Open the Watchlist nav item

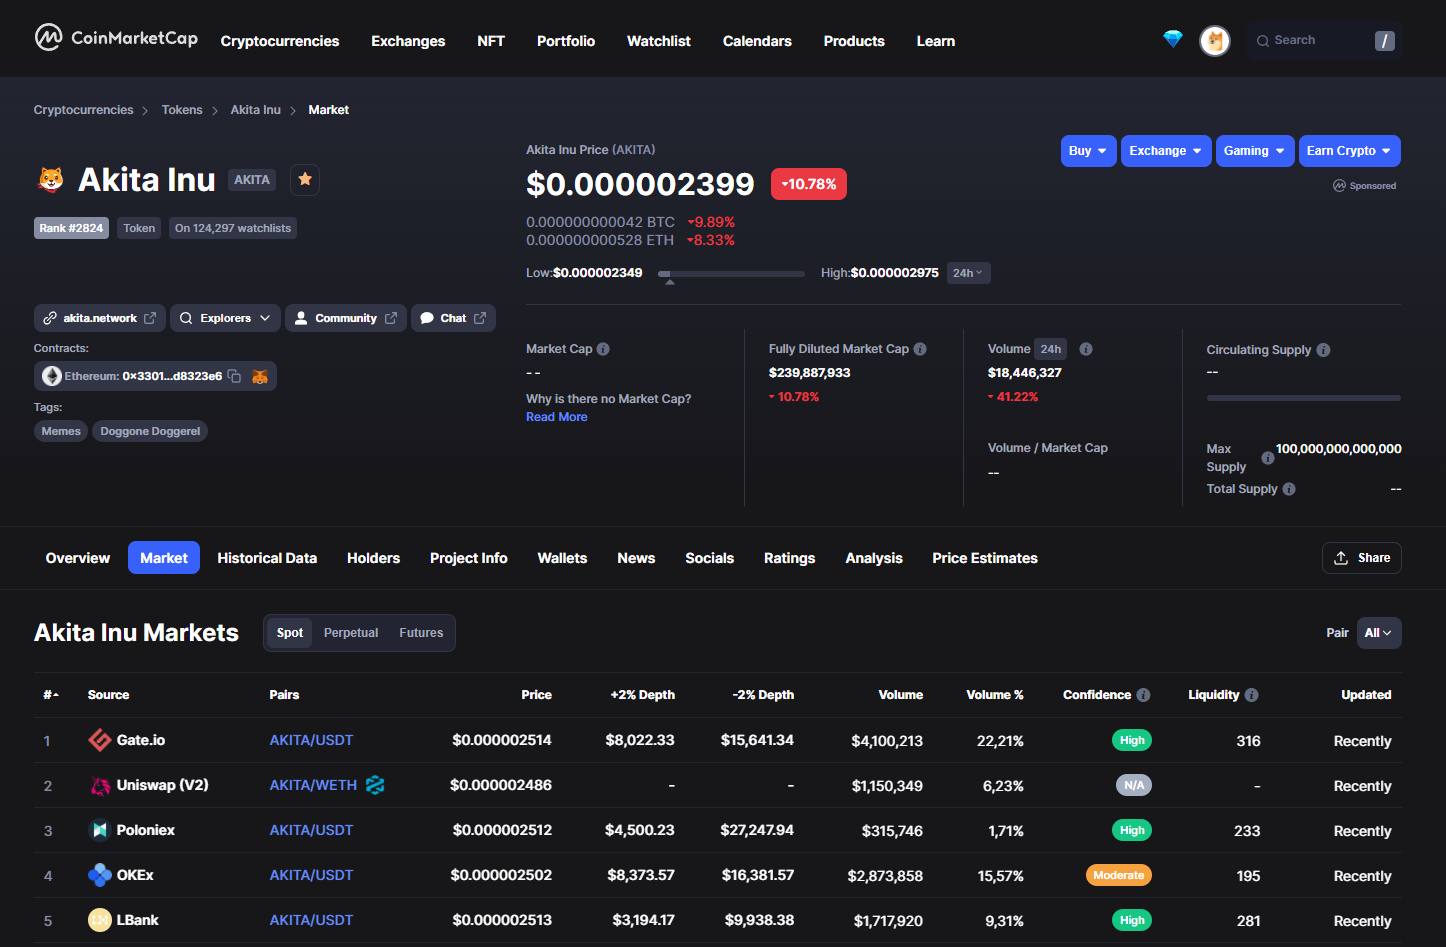point(659,41)
